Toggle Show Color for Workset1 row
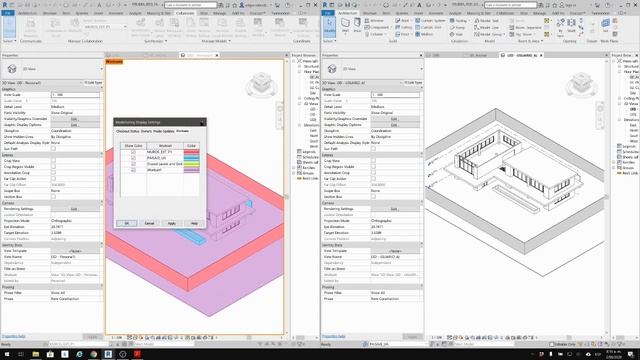 (133, 170)
